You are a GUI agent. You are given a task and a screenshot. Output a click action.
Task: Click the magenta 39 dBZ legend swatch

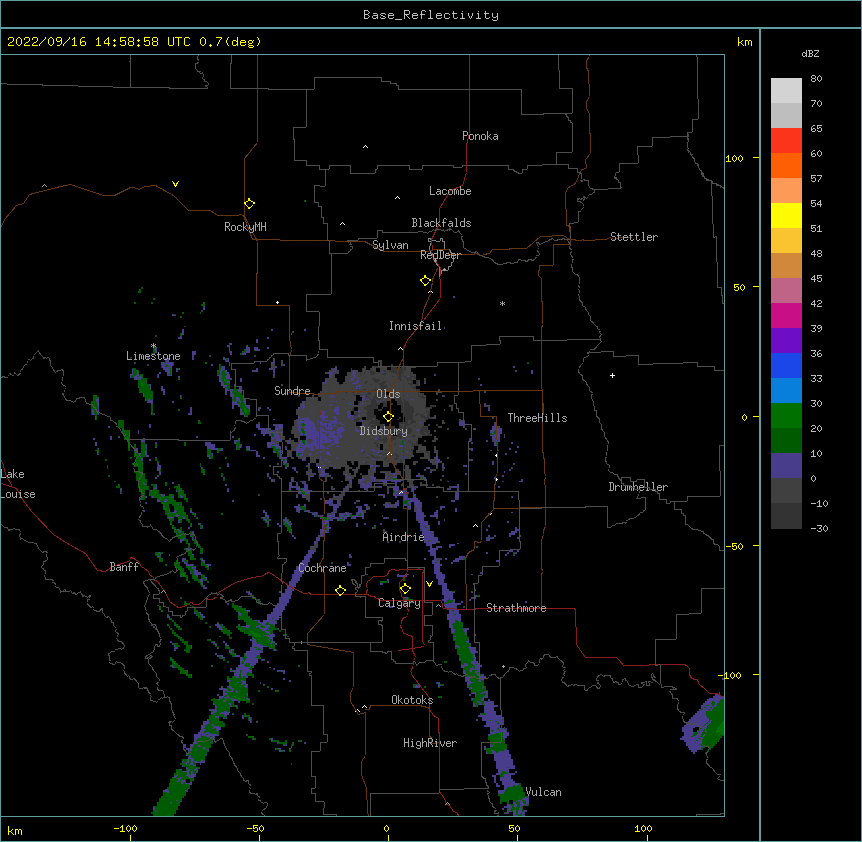point(786,316)
